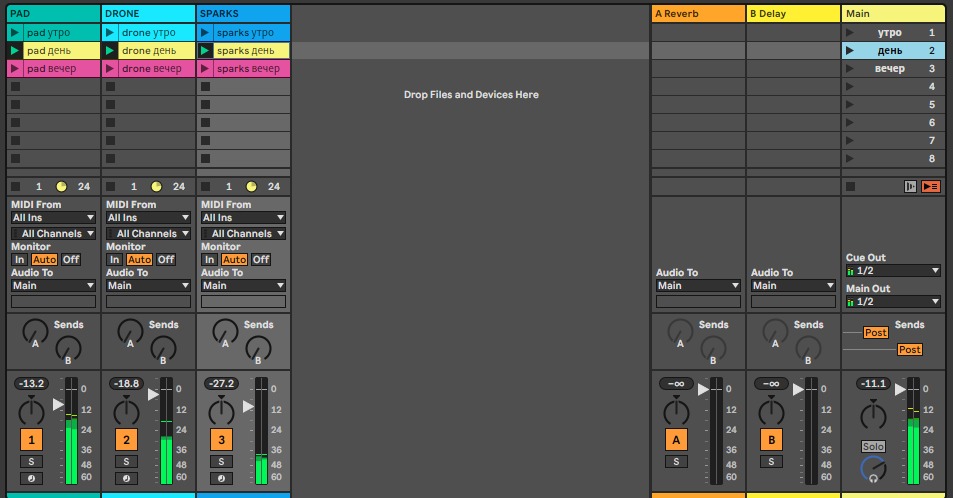This screenshot has height=498, width=953.
Task: Arm the SPARKS track for recording
Action: (x=221, y=479)
